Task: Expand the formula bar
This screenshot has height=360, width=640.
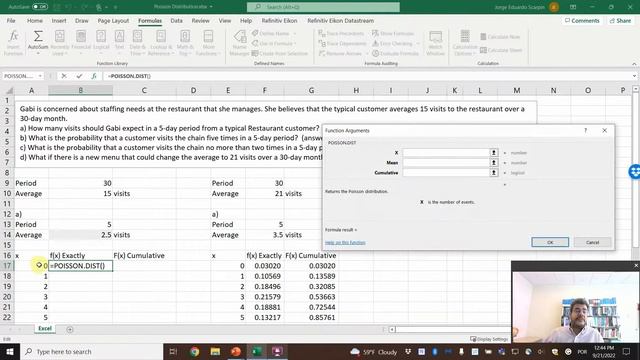Action: [634, 76]
